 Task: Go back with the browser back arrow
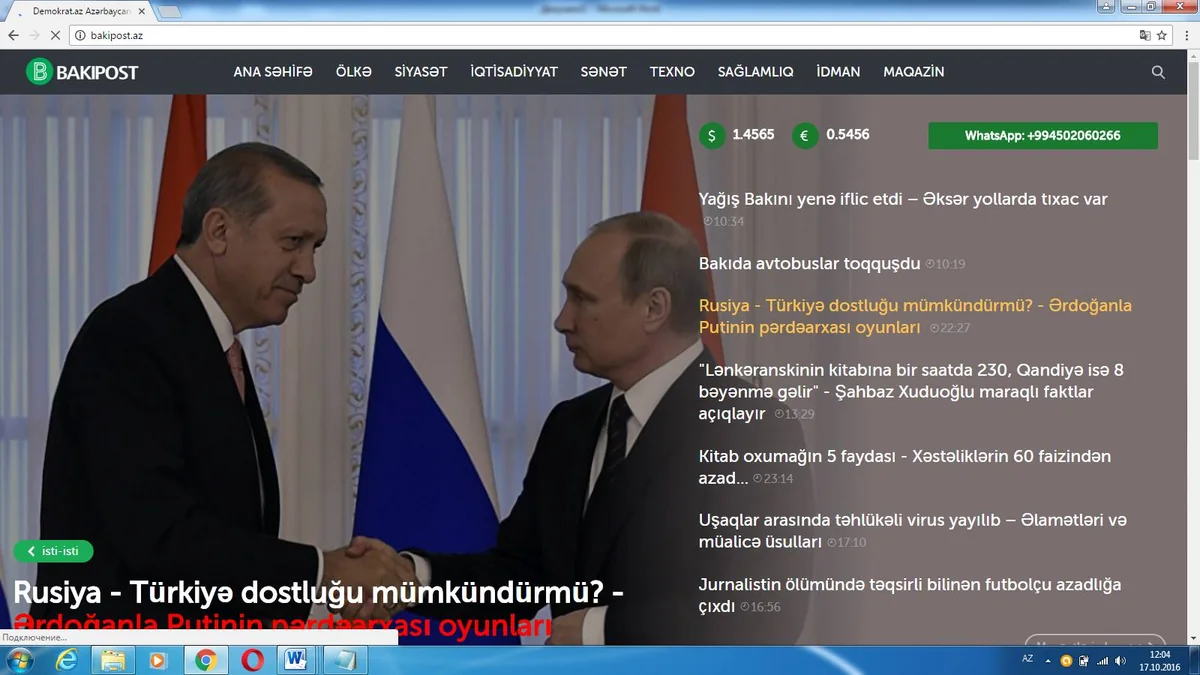pyautogui.click(x=13, y=35)
